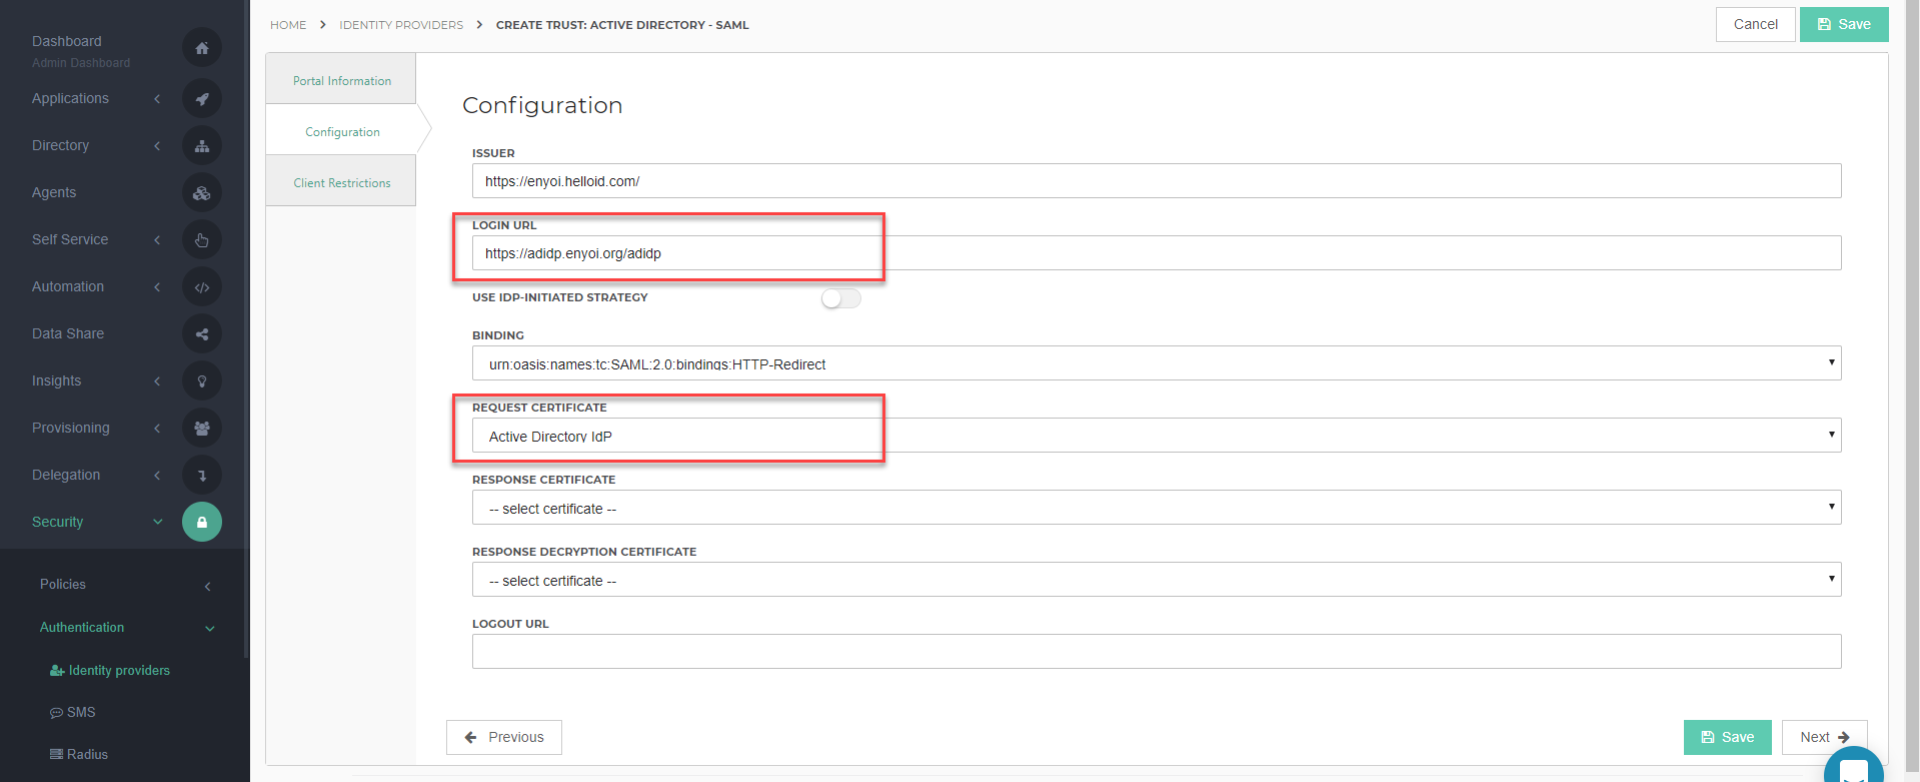The height and width of the screenshot is (782, 1920).
Task: Switch to Portal Information tab
Action: click(341, 80)
